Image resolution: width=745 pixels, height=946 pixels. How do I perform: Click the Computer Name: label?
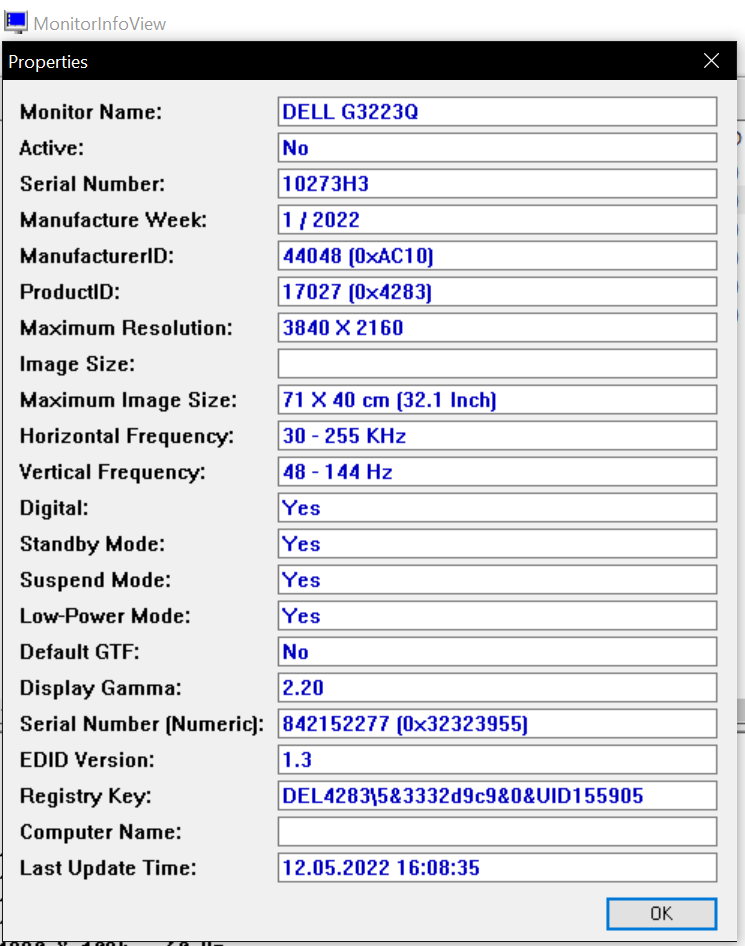(x=101, y=832)
